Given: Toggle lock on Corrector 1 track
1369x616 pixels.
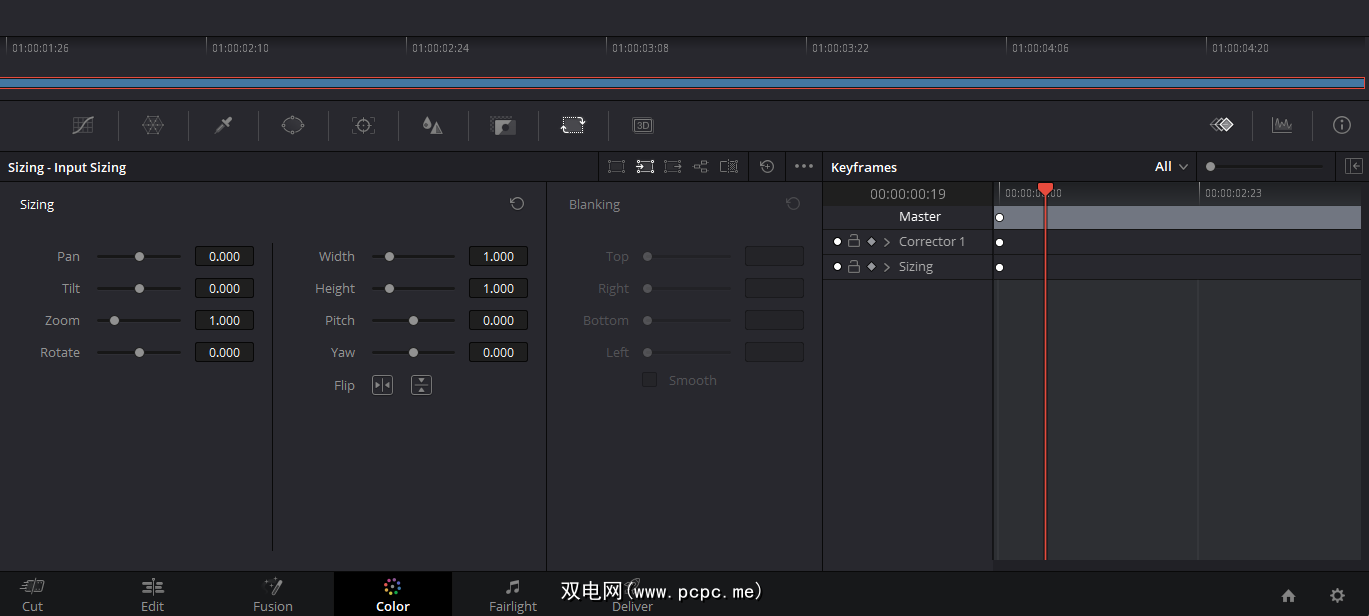Looking at the screenshot, I should [854, 241].
